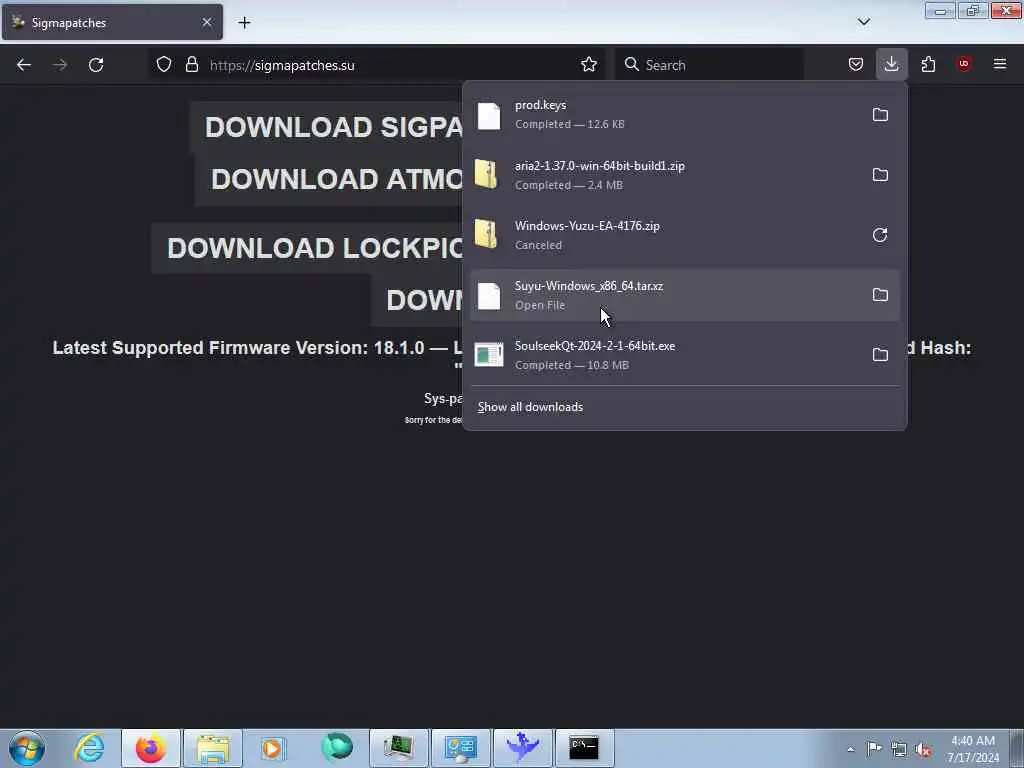Save page to Pocket
Screen dimensions: 1024x768
point(856,65)
